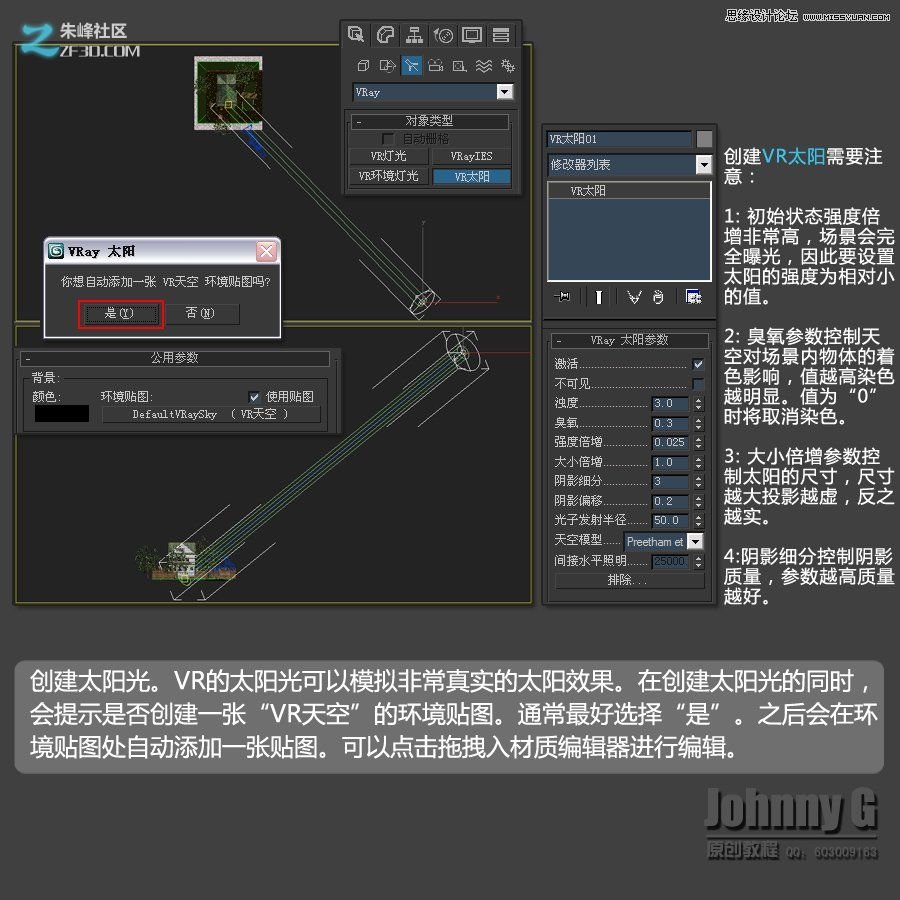Click the VRayIES button
The width and height of the screenshot is (900, 900).
(471, 156)
